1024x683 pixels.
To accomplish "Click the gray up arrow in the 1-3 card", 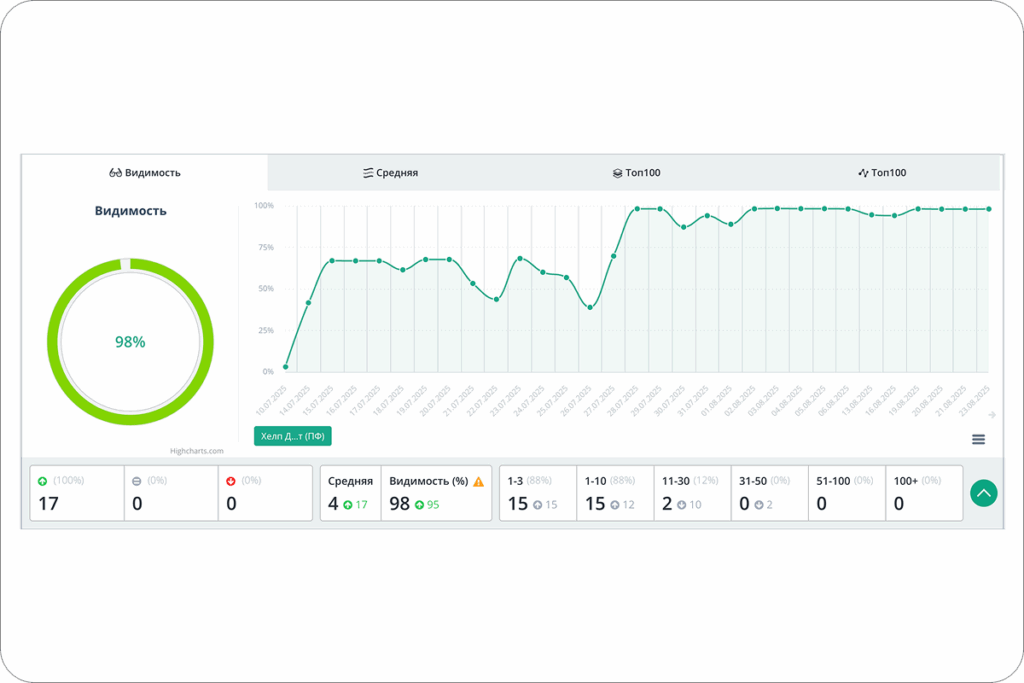I will click(537, 505).
